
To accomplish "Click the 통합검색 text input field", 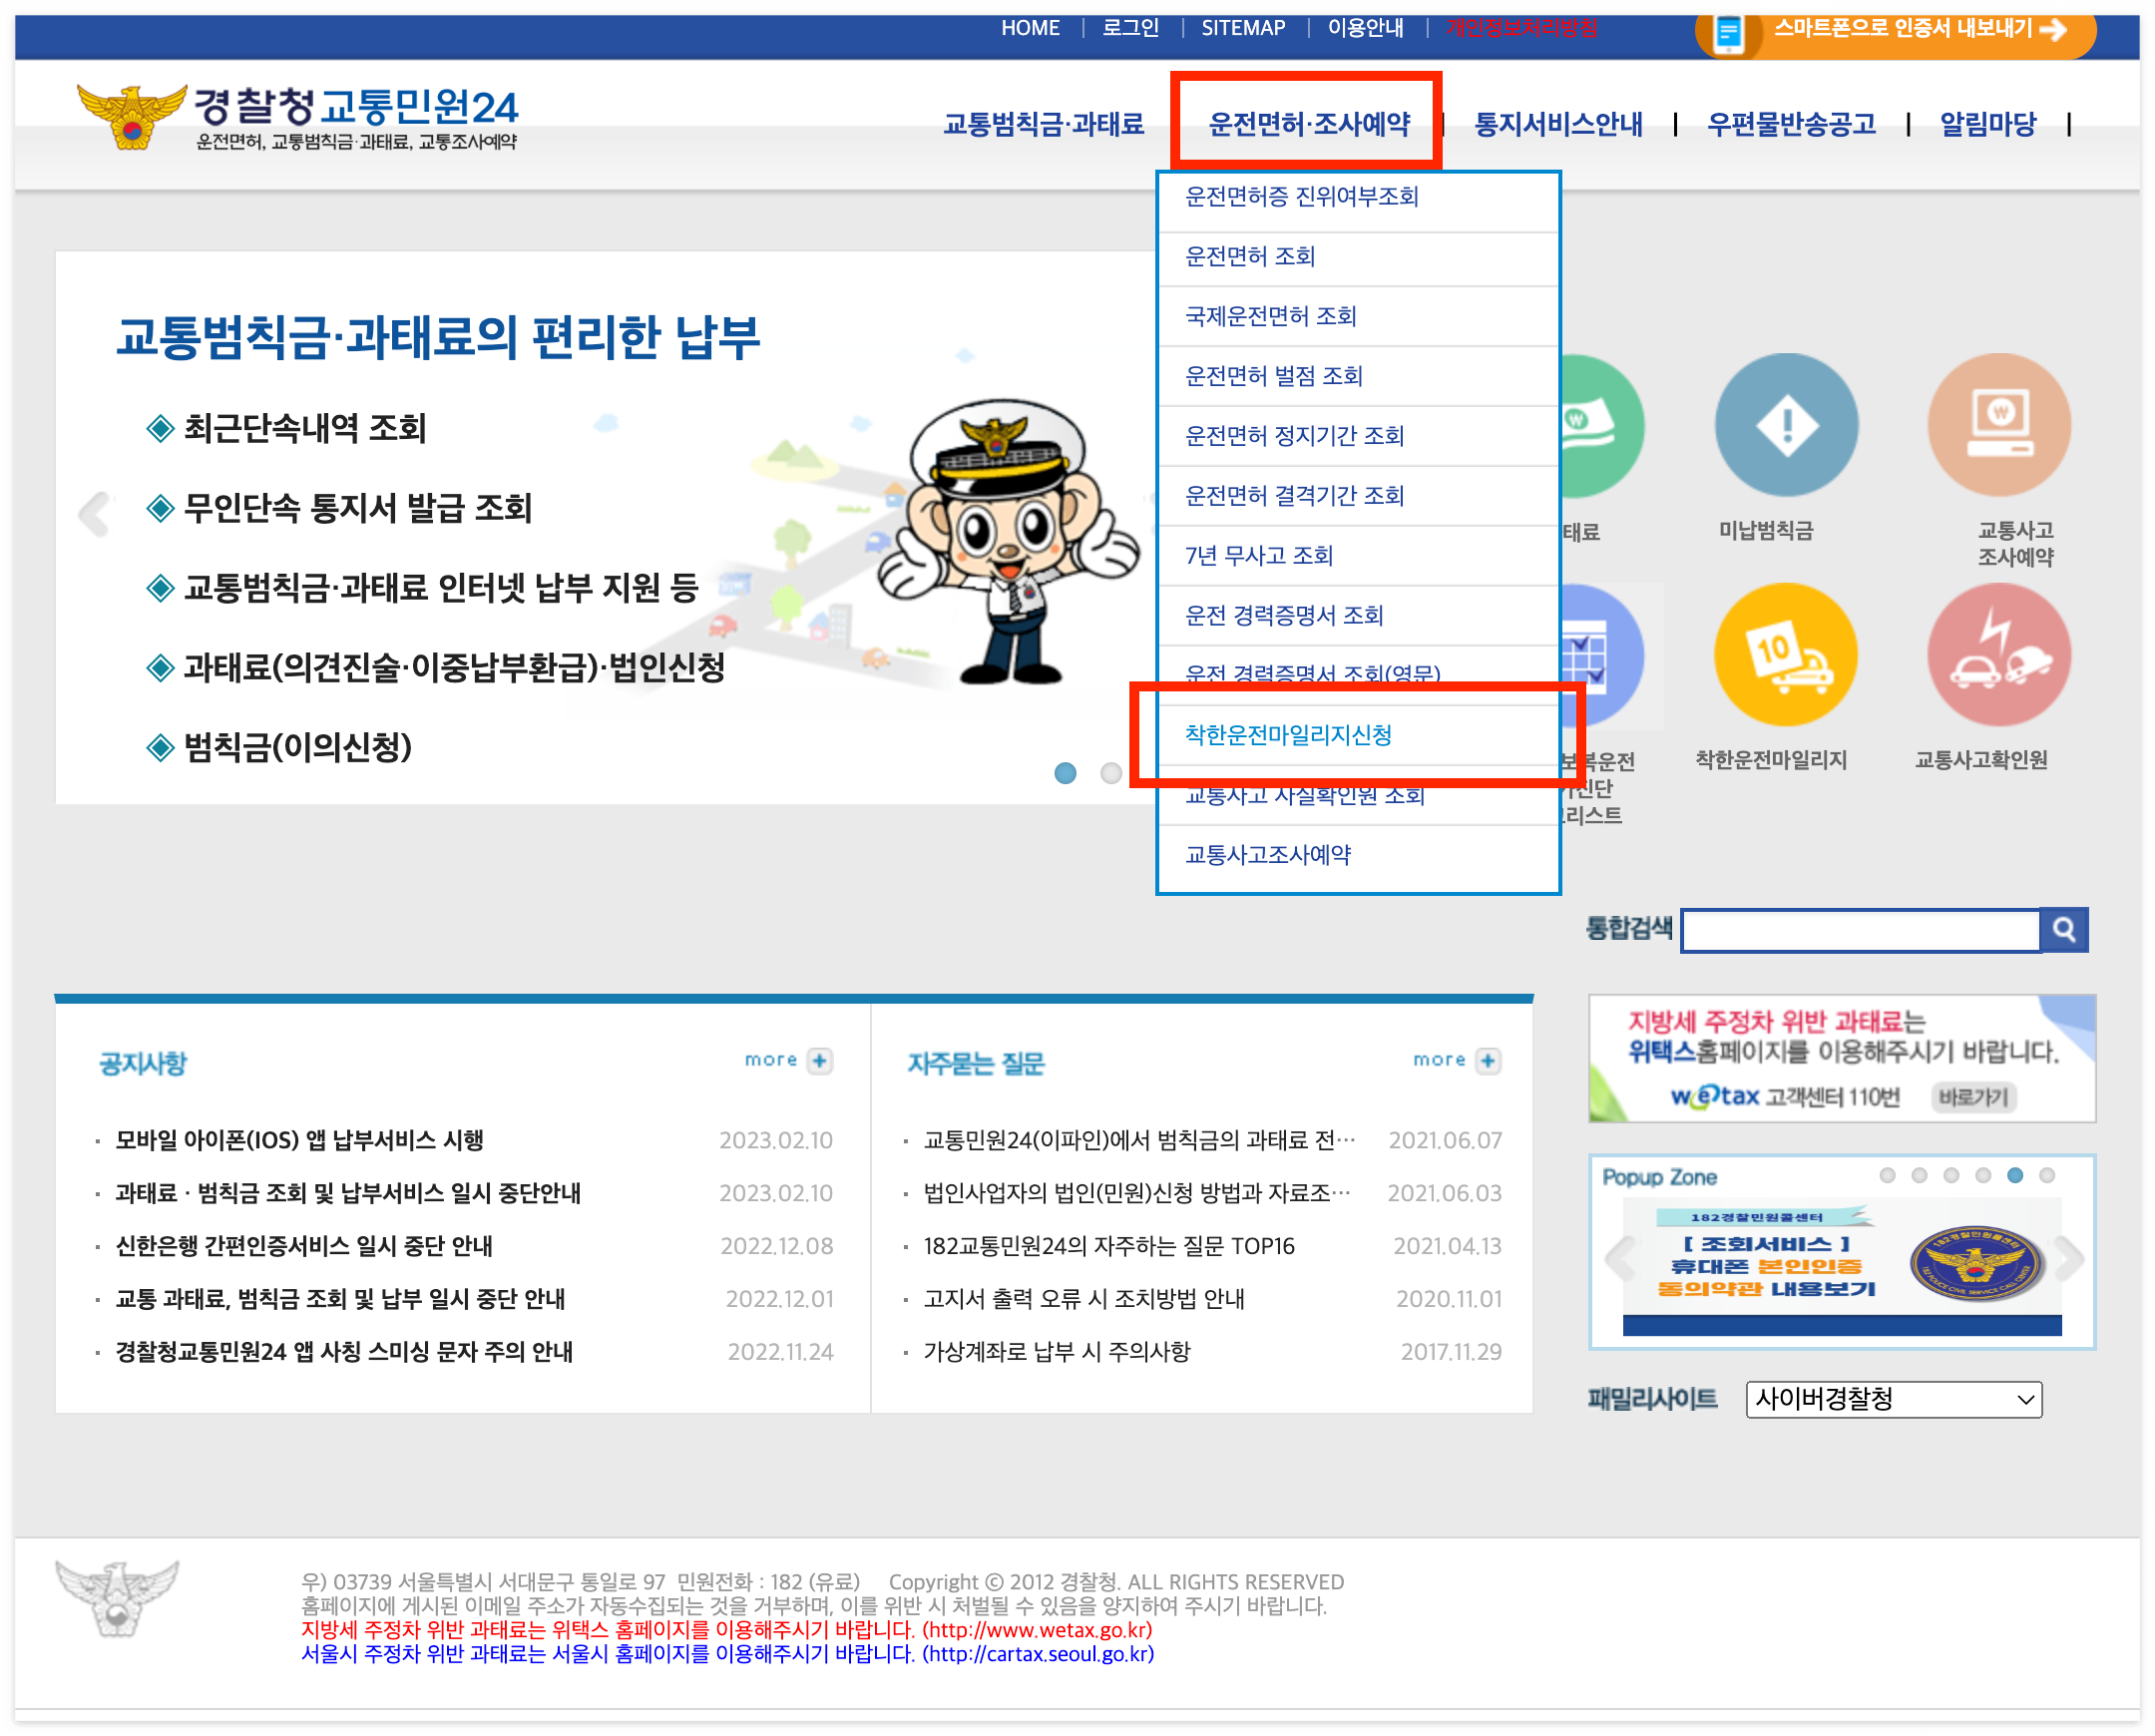I will click(1860, 930).
